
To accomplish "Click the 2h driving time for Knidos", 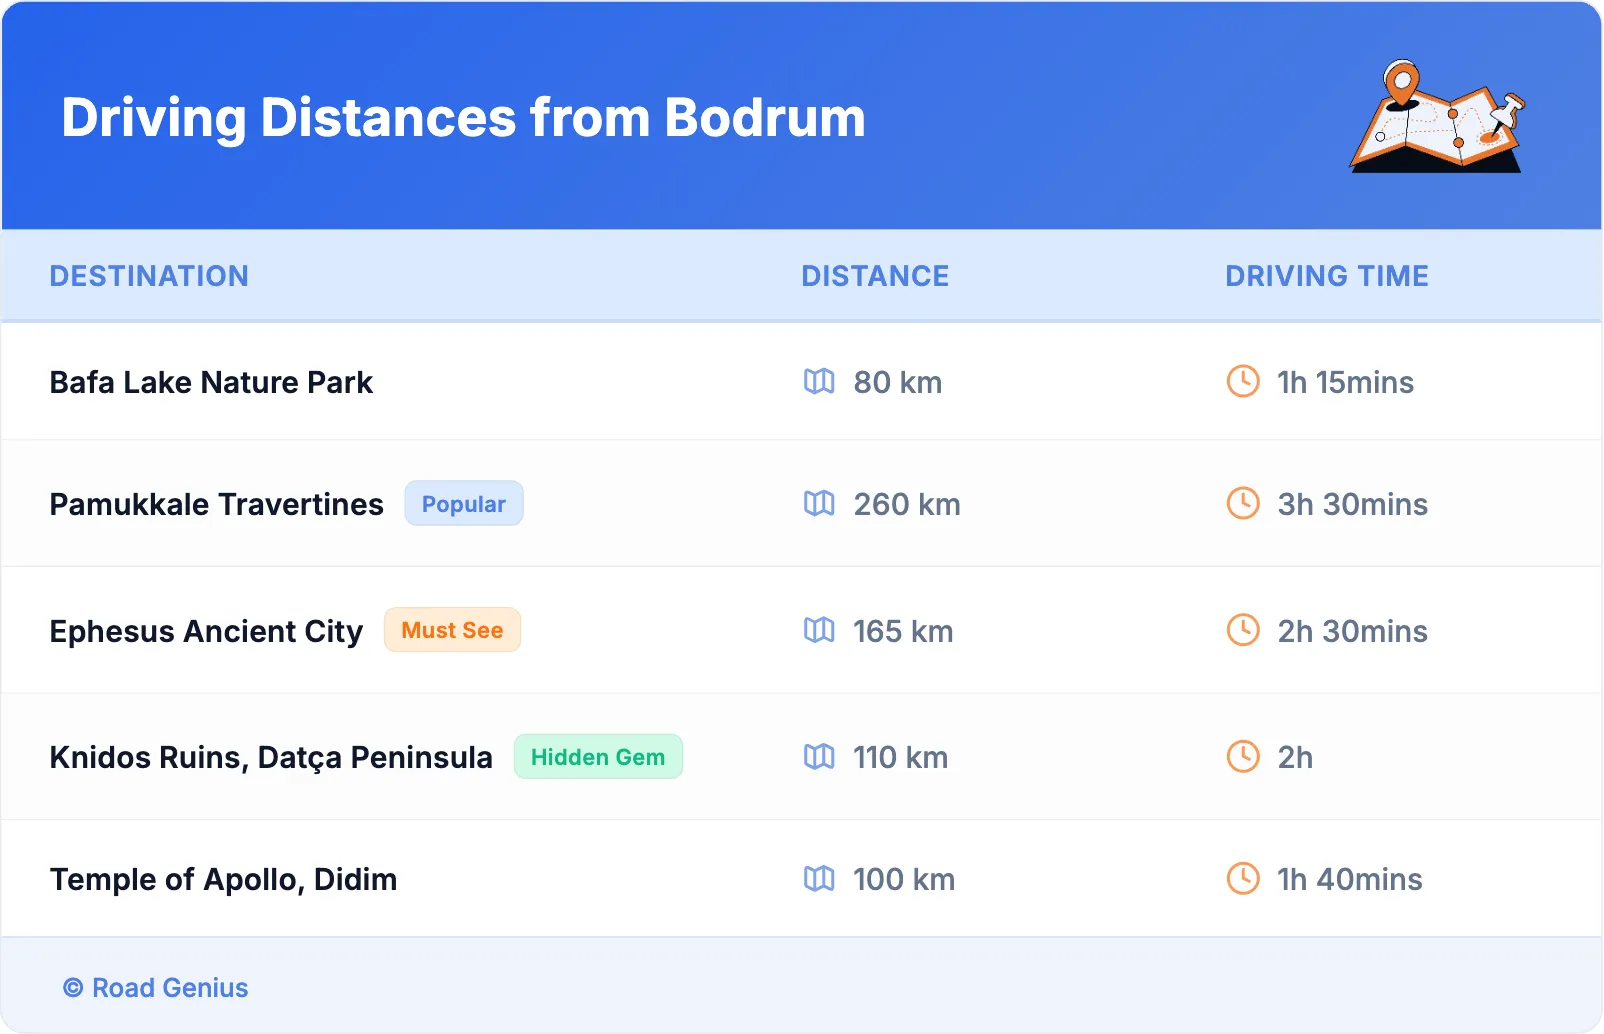I will [1295, 758].
